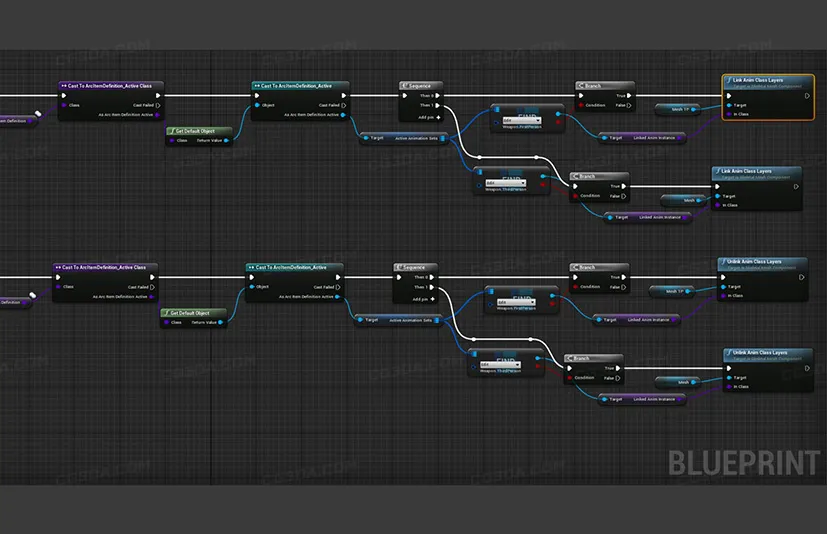Click Target pin on highlighted Link Anim Class Layers
827x534 pixels.
(729, 105)
